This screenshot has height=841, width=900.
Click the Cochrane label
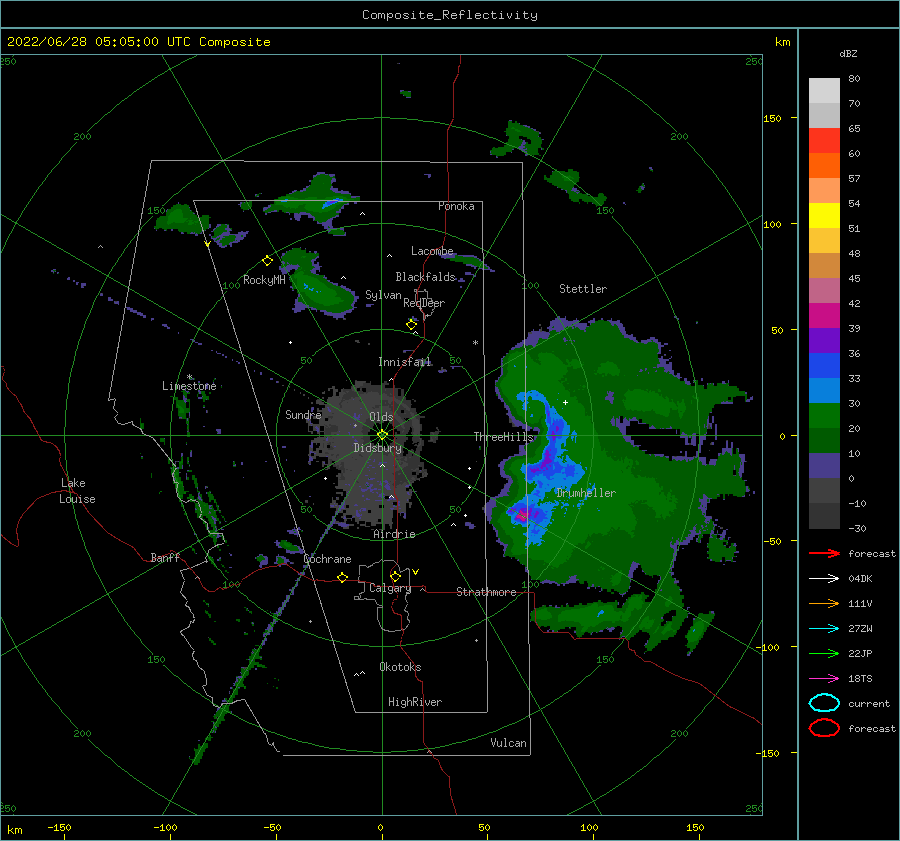[x=327, y=559]
